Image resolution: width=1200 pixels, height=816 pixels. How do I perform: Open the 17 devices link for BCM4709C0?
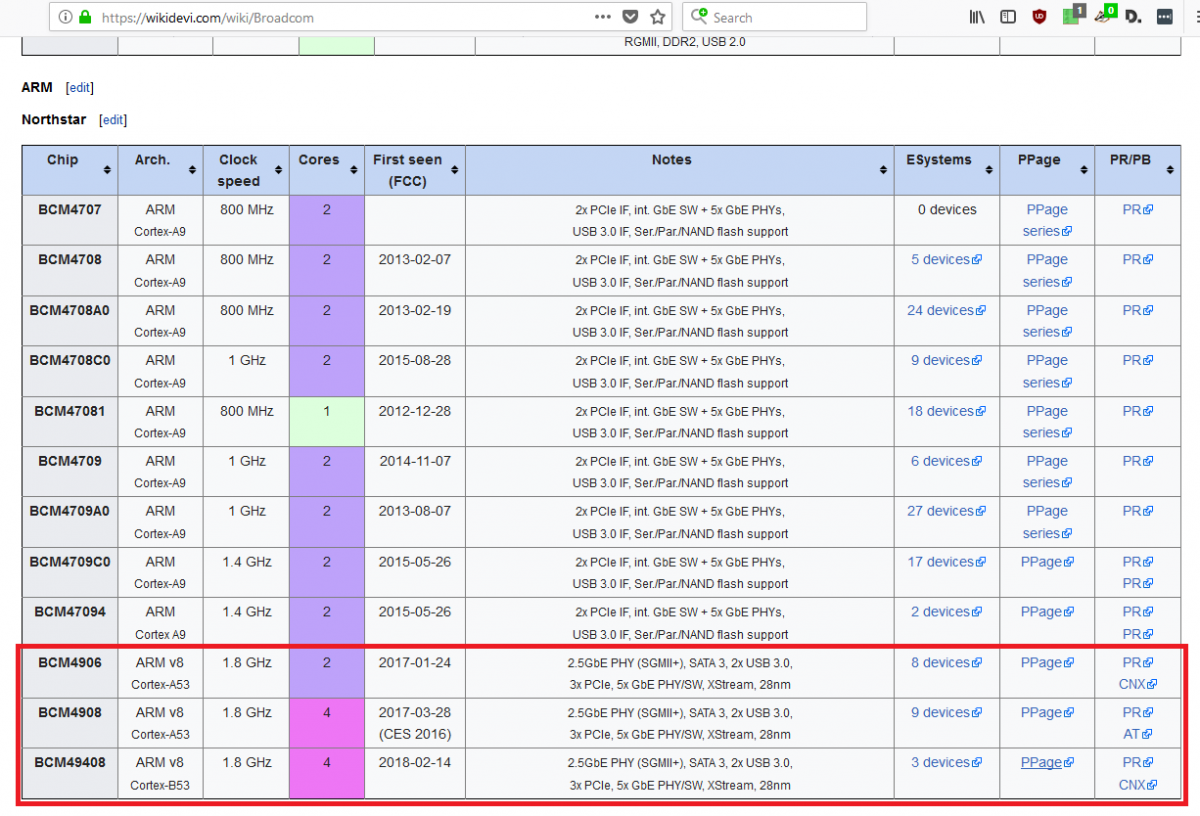(x=946, y=562)
